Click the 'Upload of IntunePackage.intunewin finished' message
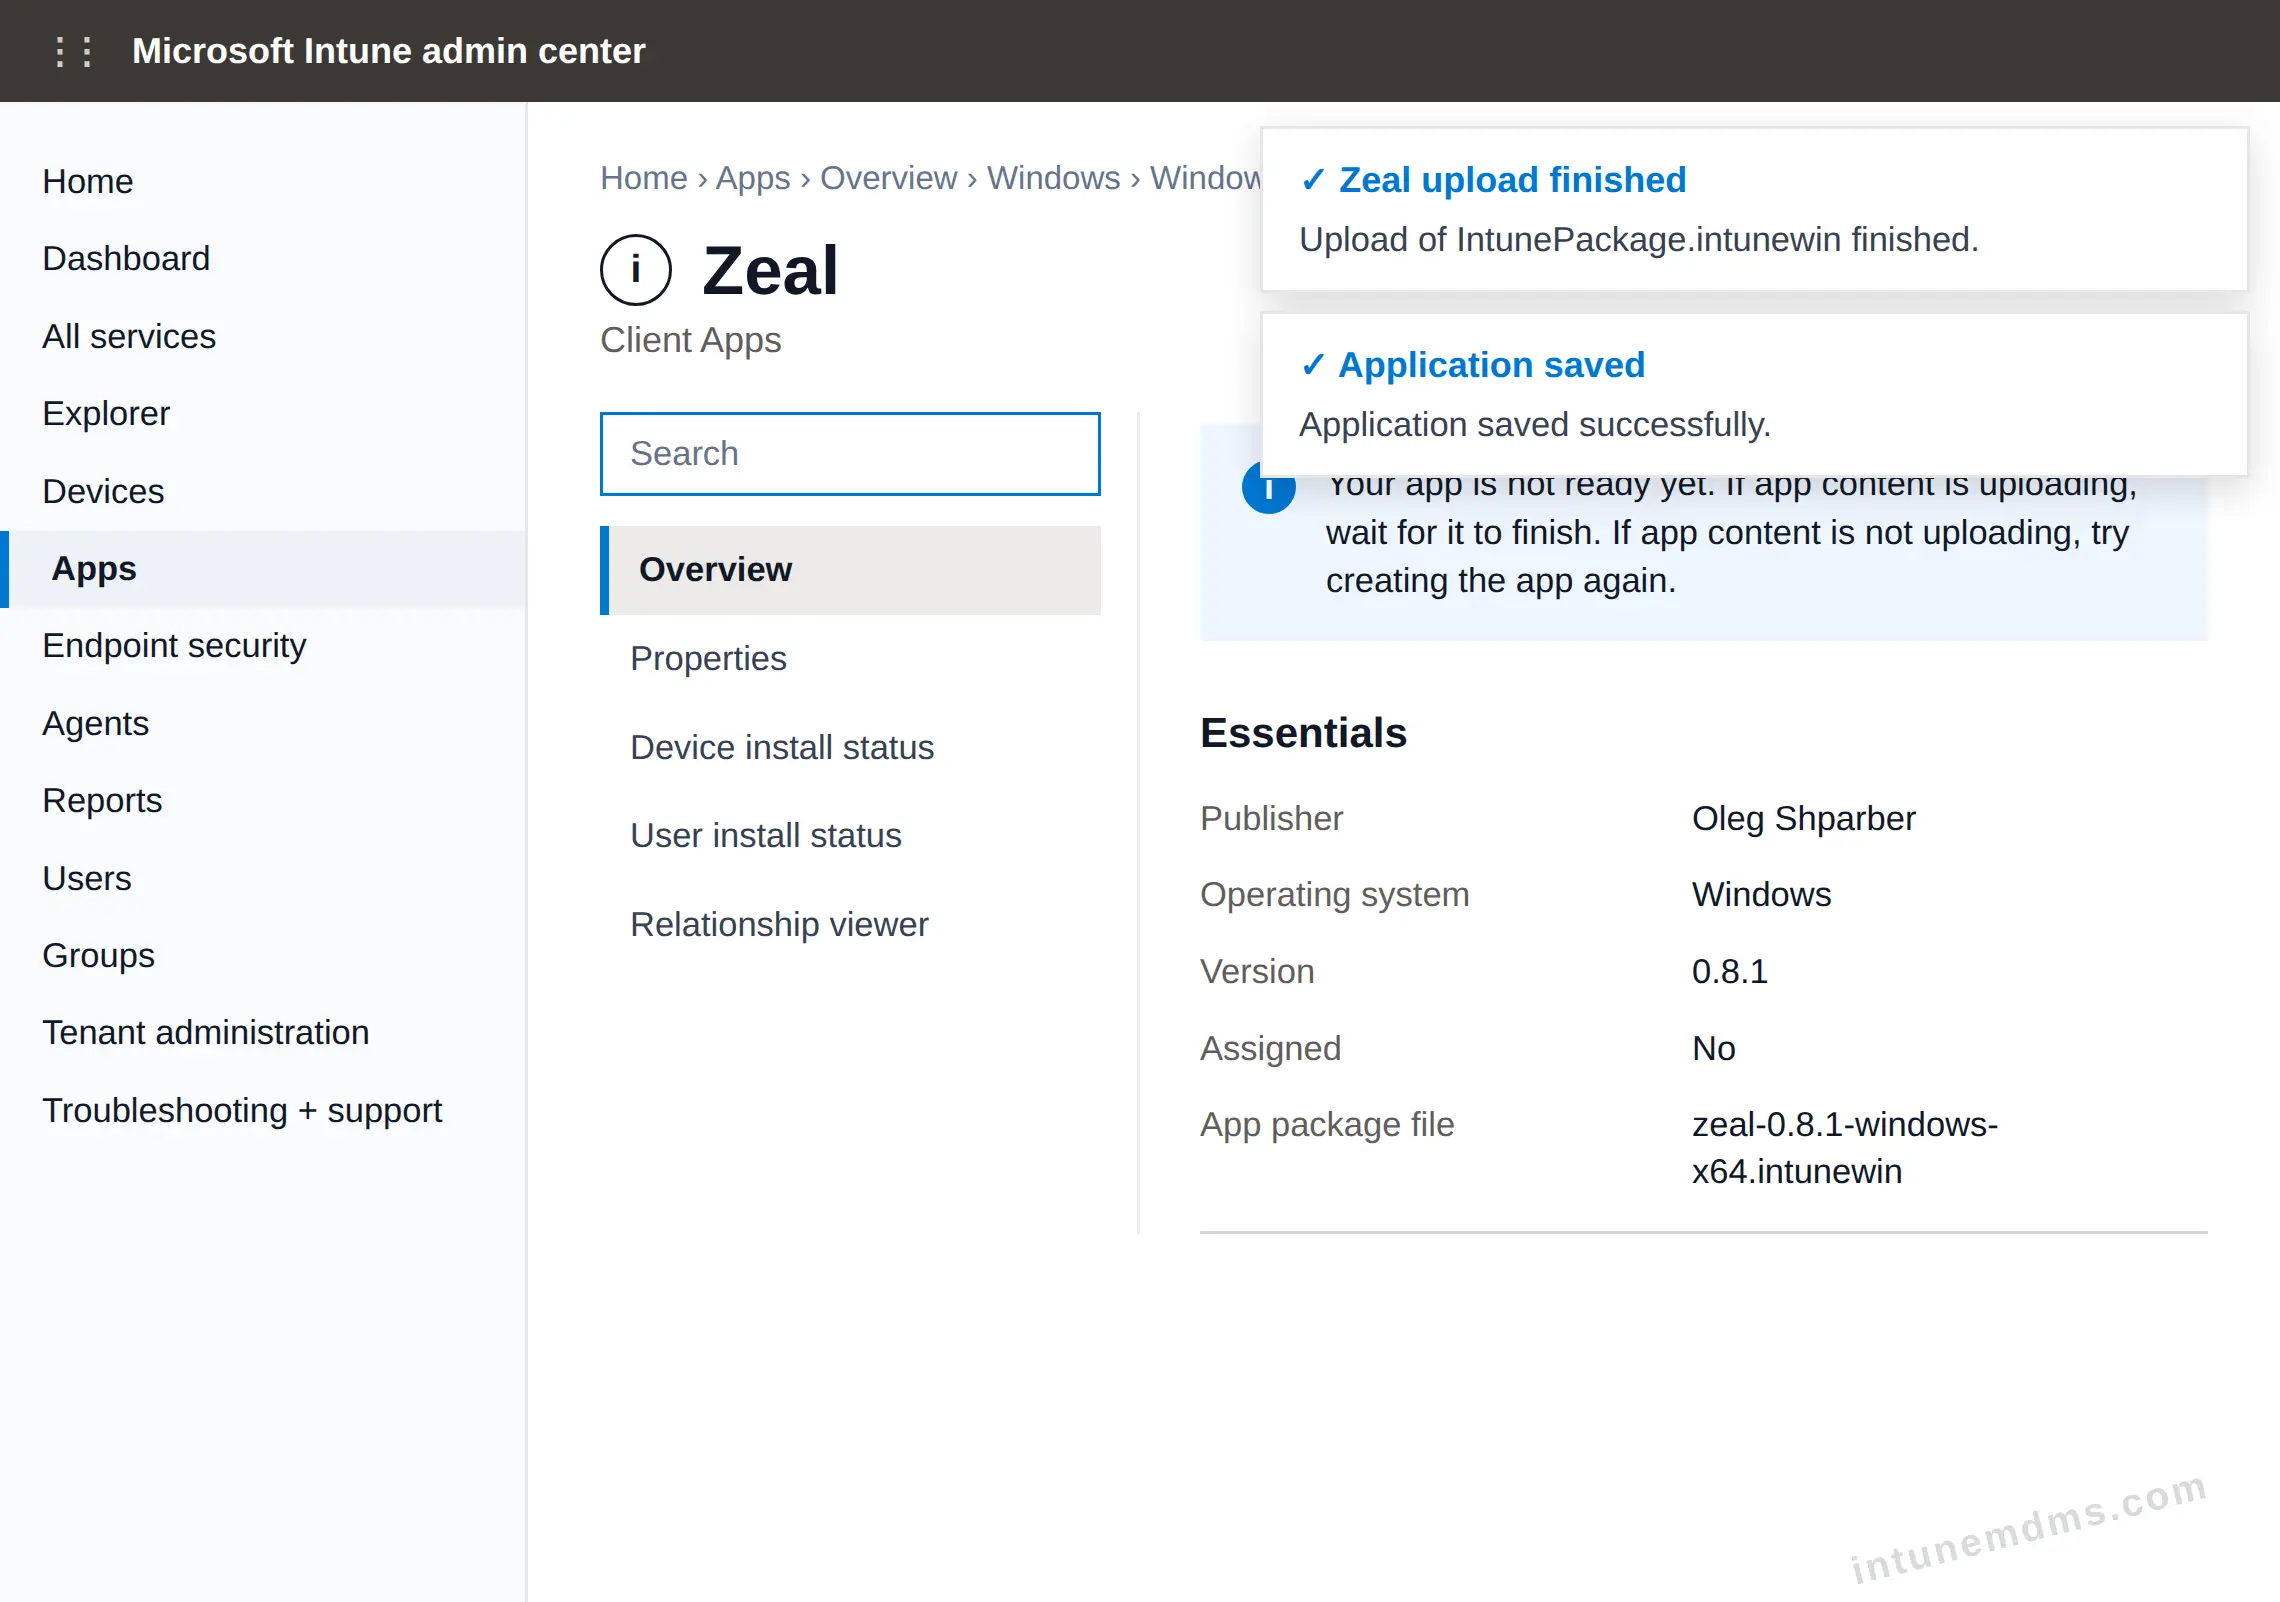The width and height of the screenshot is (2280, 1602). pyautogui.click(x=1639, y=240)
